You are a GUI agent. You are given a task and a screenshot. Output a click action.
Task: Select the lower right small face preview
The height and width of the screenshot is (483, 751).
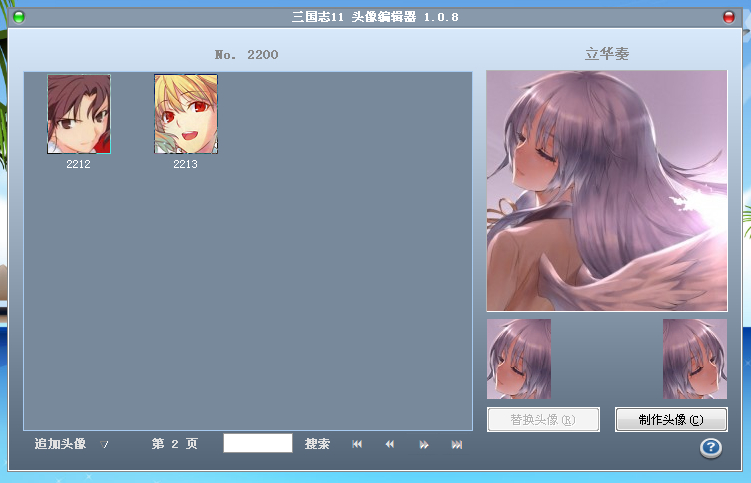click(695, 359)
